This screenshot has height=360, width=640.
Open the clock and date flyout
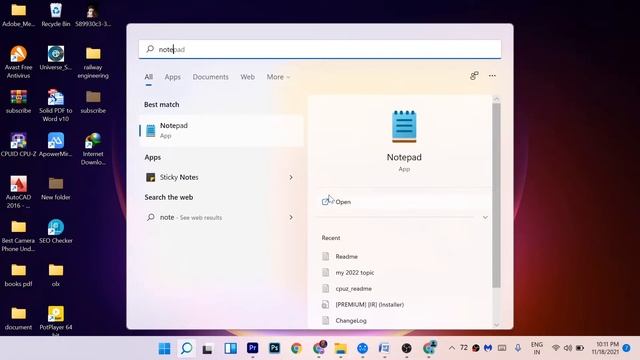[x=605, y=348]
